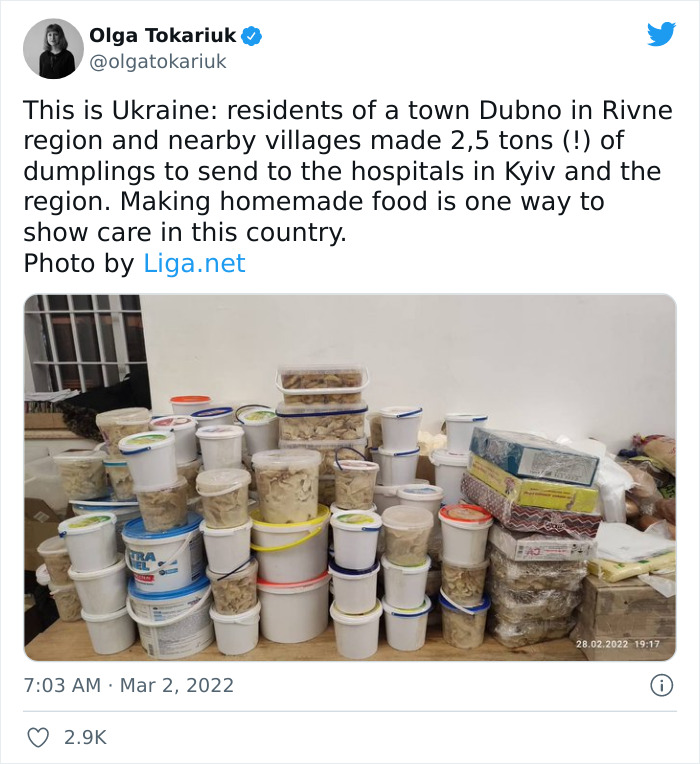
Task: Click the Twitter bird logo
Action: [661, 34]
